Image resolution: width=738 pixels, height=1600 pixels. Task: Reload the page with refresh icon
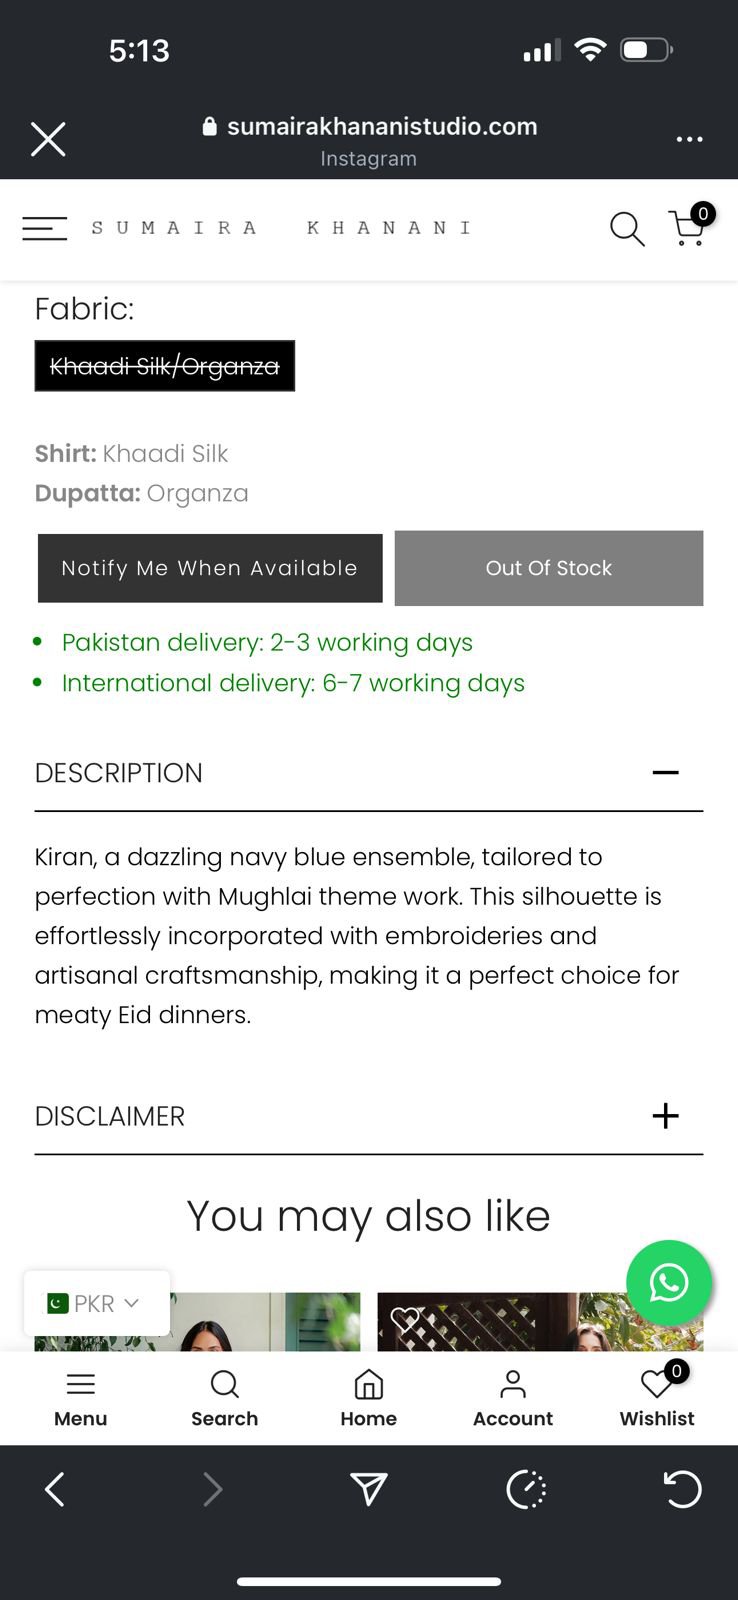(x=682, y=1489)
